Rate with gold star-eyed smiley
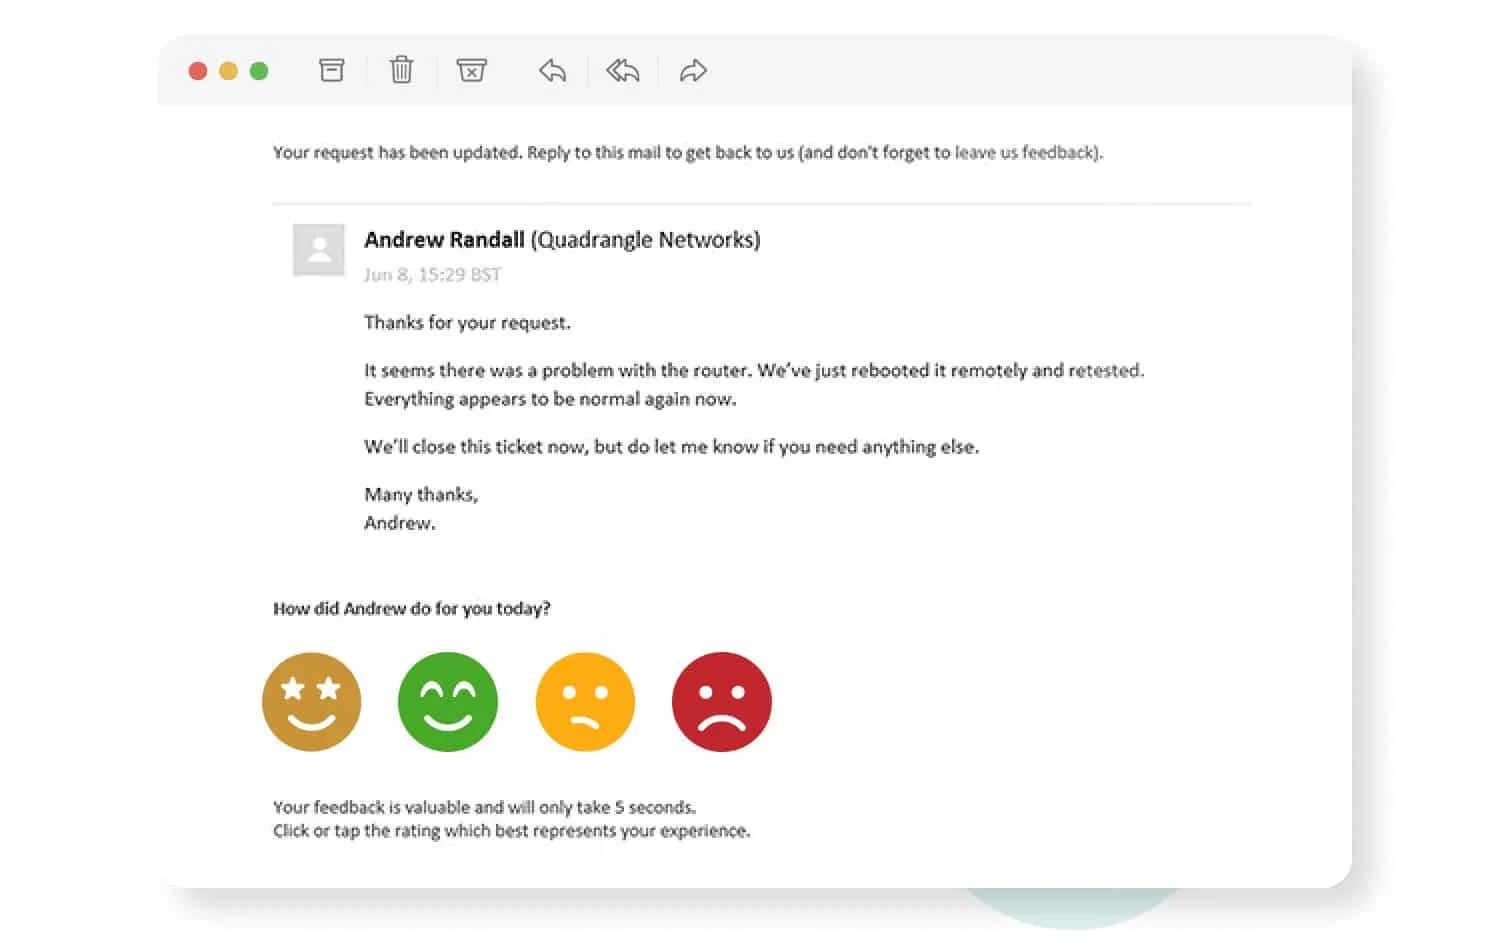Screen dimensions: 1510x946 [x=311, y=702]
